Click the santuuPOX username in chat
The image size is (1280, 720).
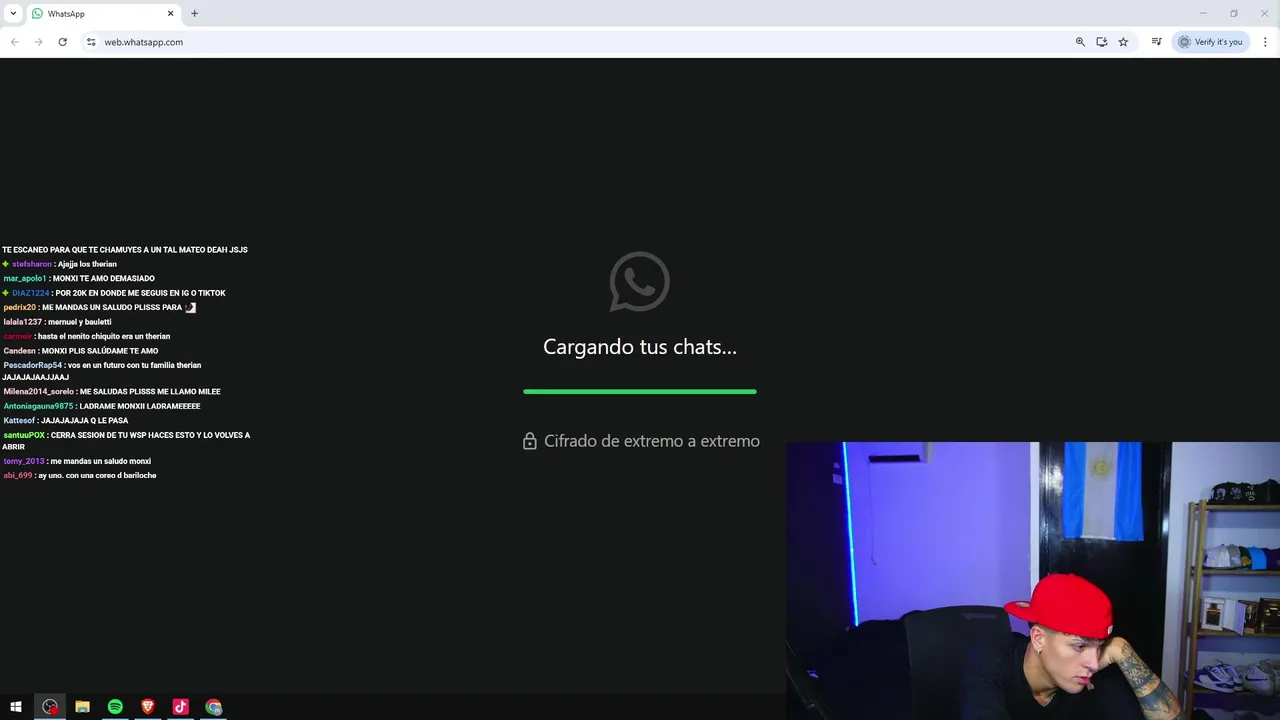pos(24,435)
